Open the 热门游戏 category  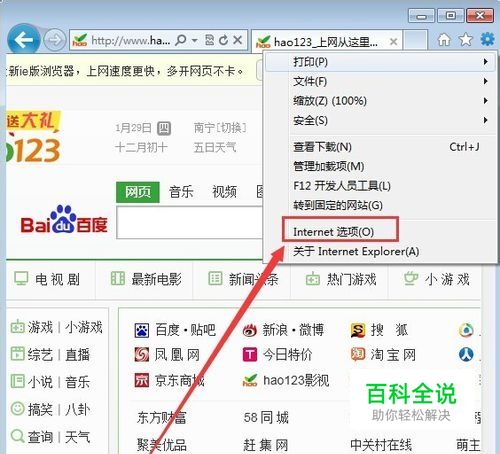tap(351, 279)
